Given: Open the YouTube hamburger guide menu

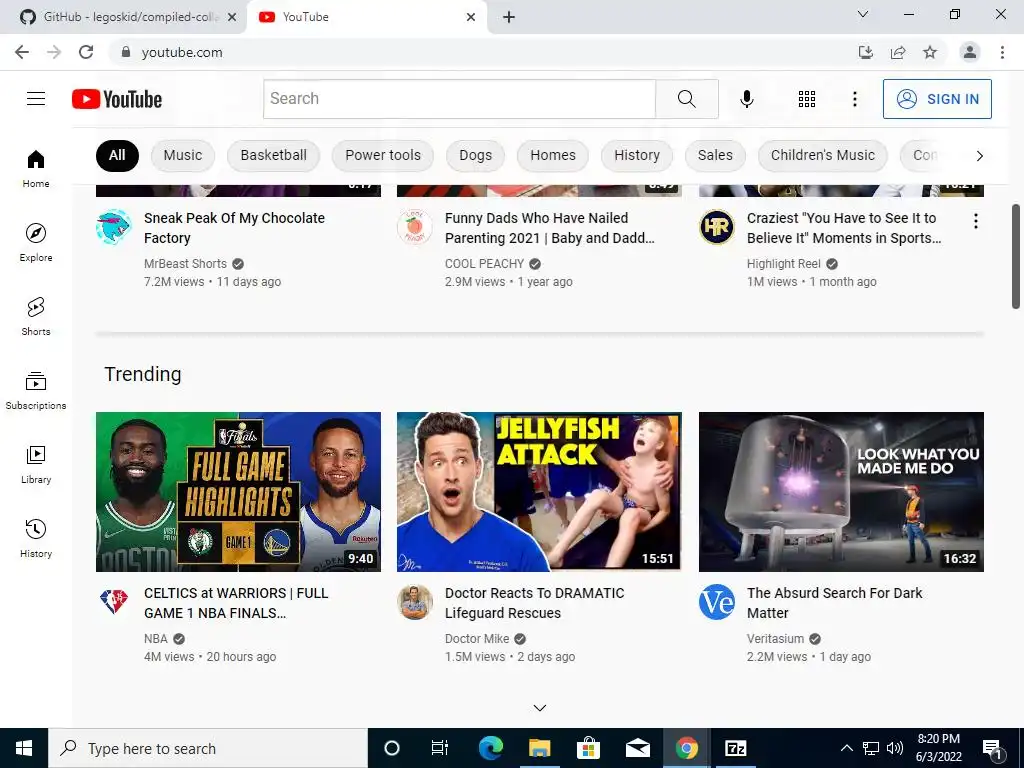Looking at the screenshot, I should [36, 99].
